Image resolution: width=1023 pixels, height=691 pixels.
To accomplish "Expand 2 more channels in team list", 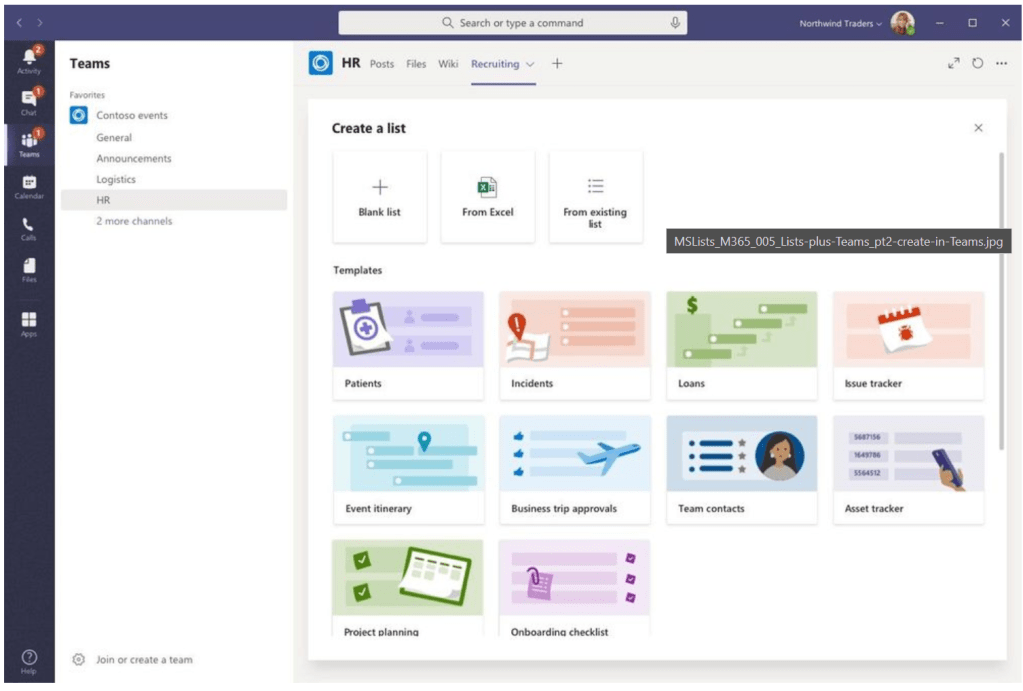I will pyautogui.click(x=134, y=221).
